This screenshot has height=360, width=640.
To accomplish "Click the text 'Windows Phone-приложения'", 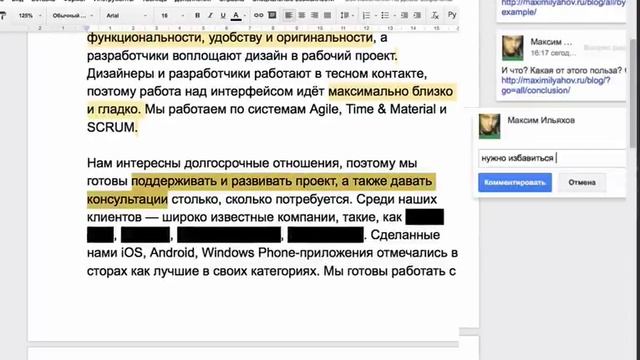I will tap(287, 253).
